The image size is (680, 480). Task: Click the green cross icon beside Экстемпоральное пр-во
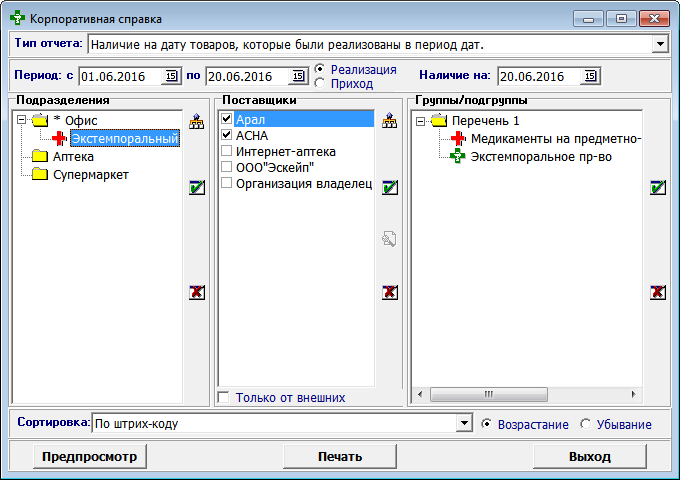(458, 156)
